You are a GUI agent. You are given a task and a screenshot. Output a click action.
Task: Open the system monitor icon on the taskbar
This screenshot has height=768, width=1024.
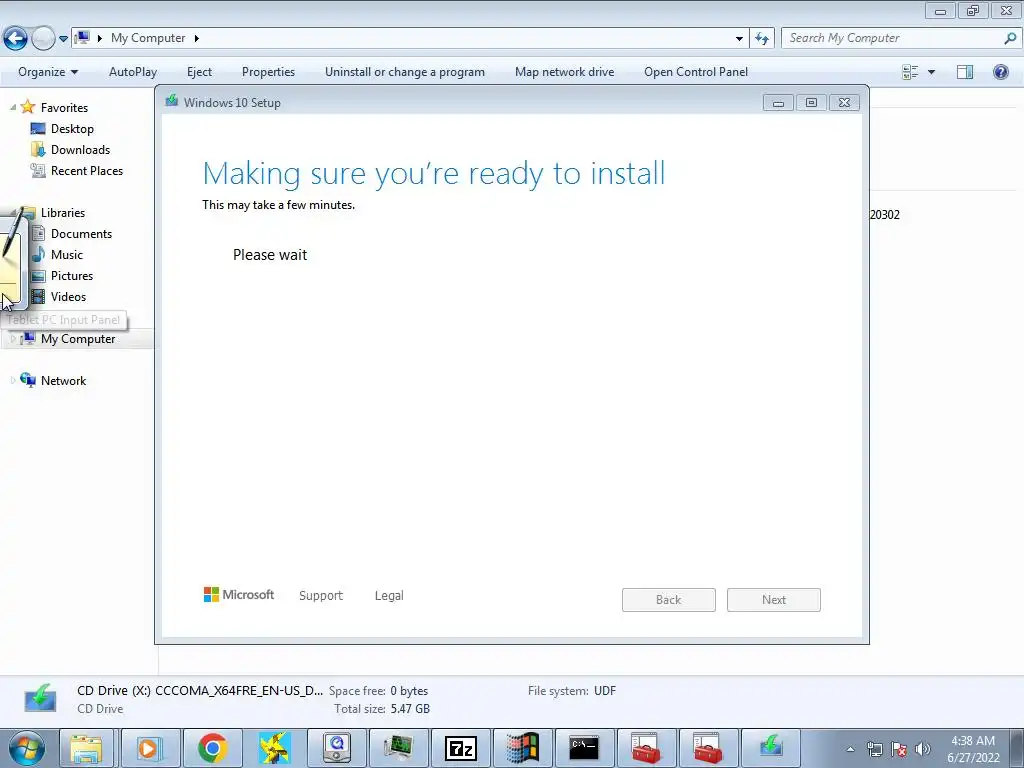click(398, 748)
